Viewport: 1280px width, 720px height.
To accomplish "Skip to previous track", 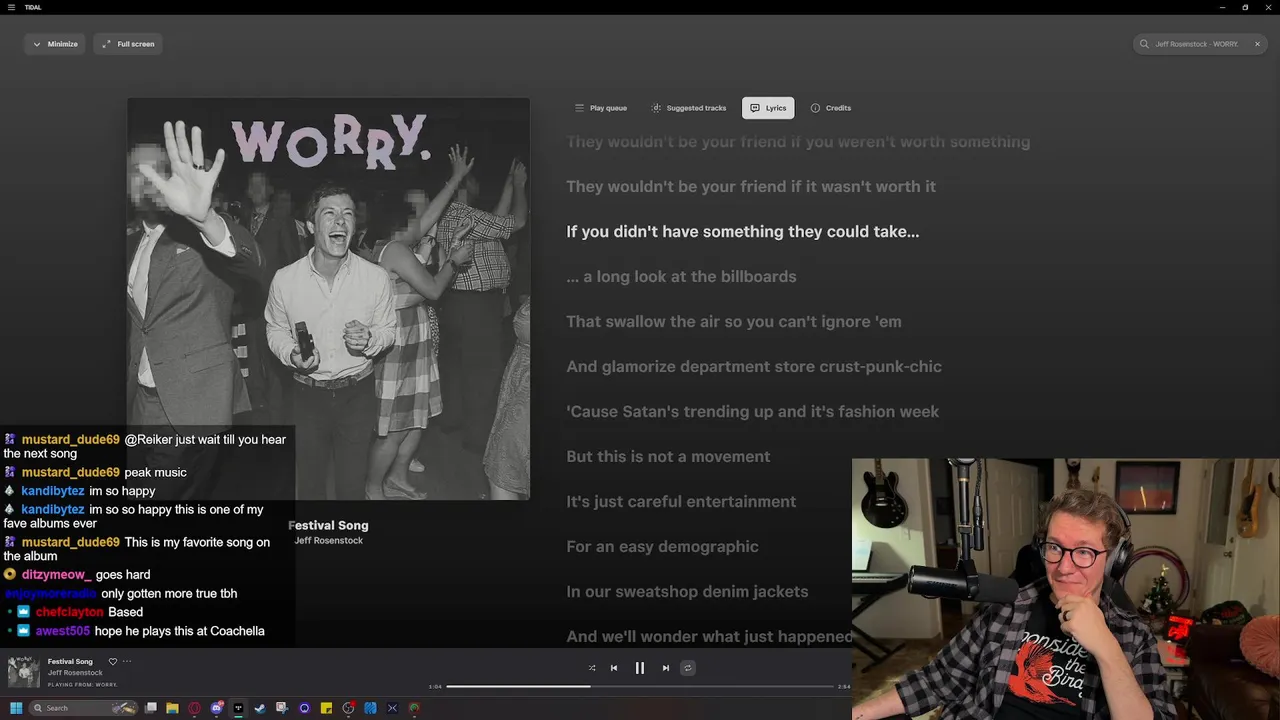I will click(614, 668).
